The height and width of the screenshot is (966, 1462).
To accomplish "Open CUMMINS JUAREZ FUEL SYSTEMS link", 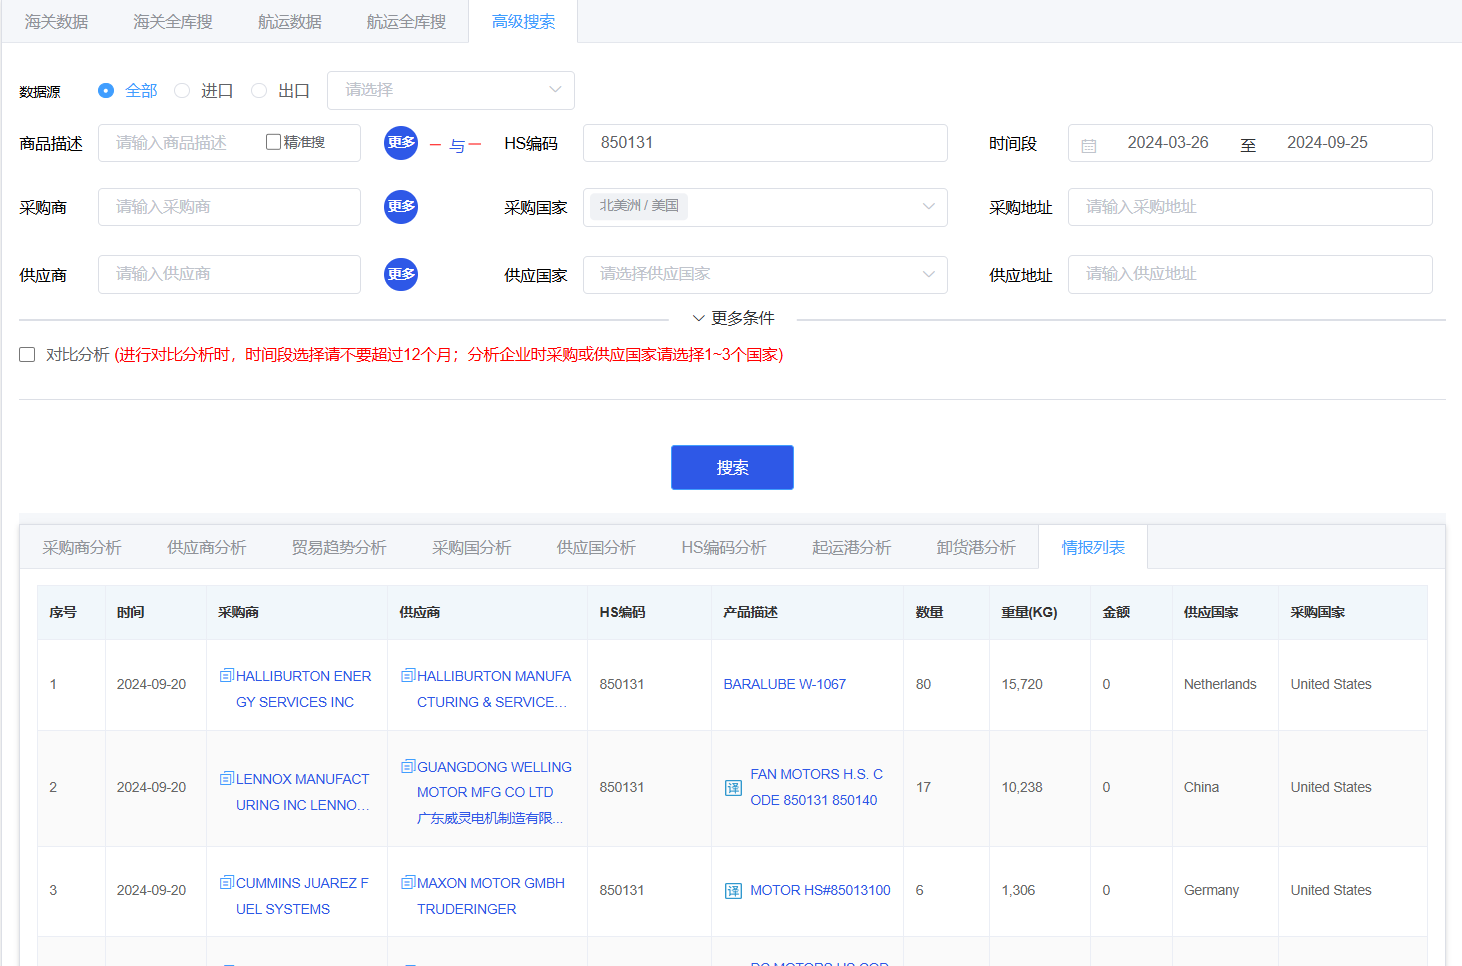I will point(302,896).
